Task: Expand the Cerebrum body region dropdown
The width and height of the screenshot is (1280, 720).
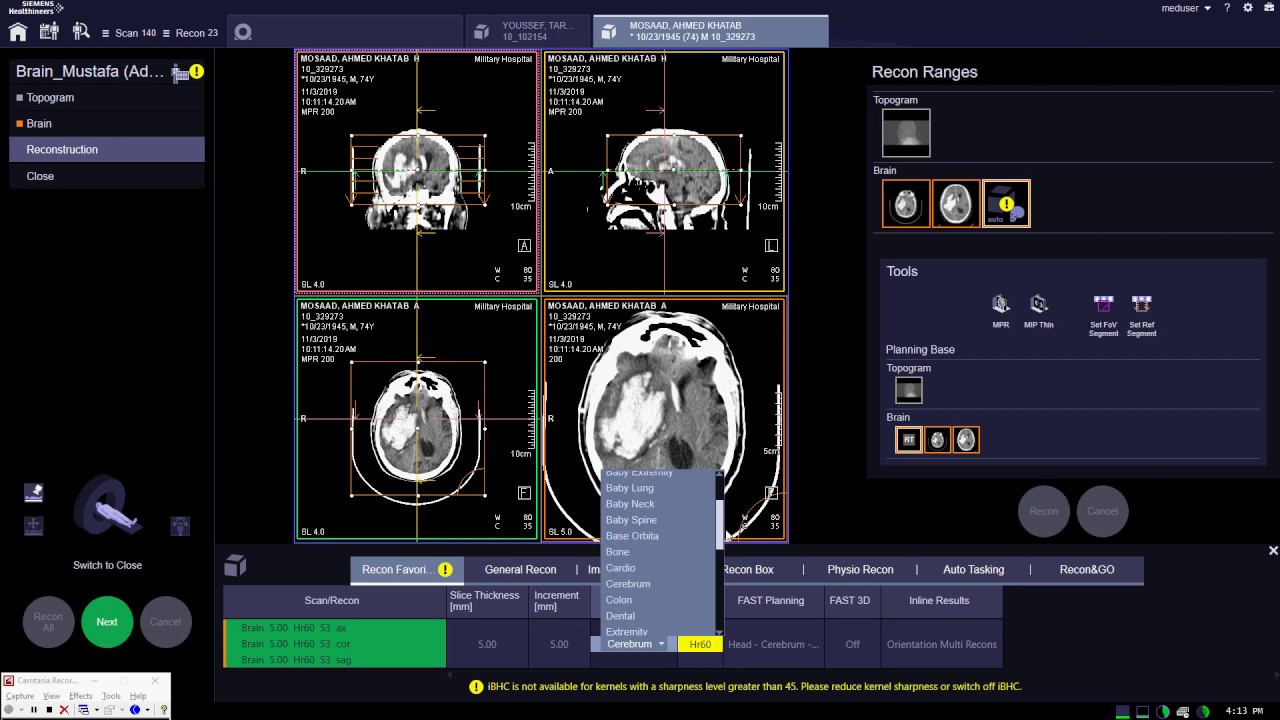Action: 634,644
